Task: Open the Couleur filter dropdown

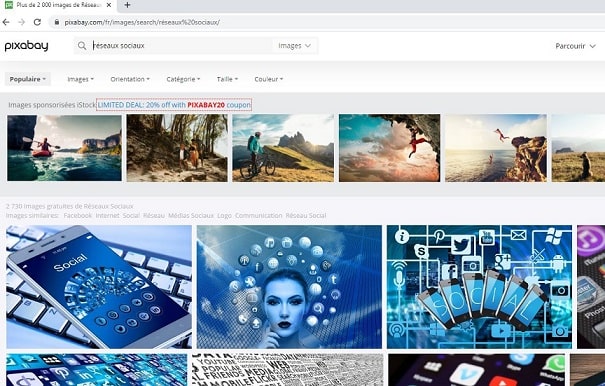Action: (x=269, y=79)
